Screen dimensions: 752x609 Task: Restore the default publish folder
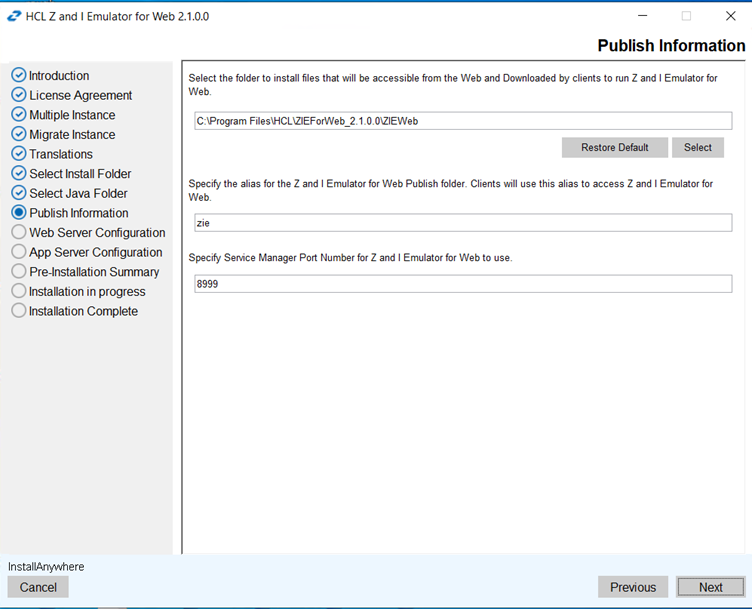click(x=614, y=147)
